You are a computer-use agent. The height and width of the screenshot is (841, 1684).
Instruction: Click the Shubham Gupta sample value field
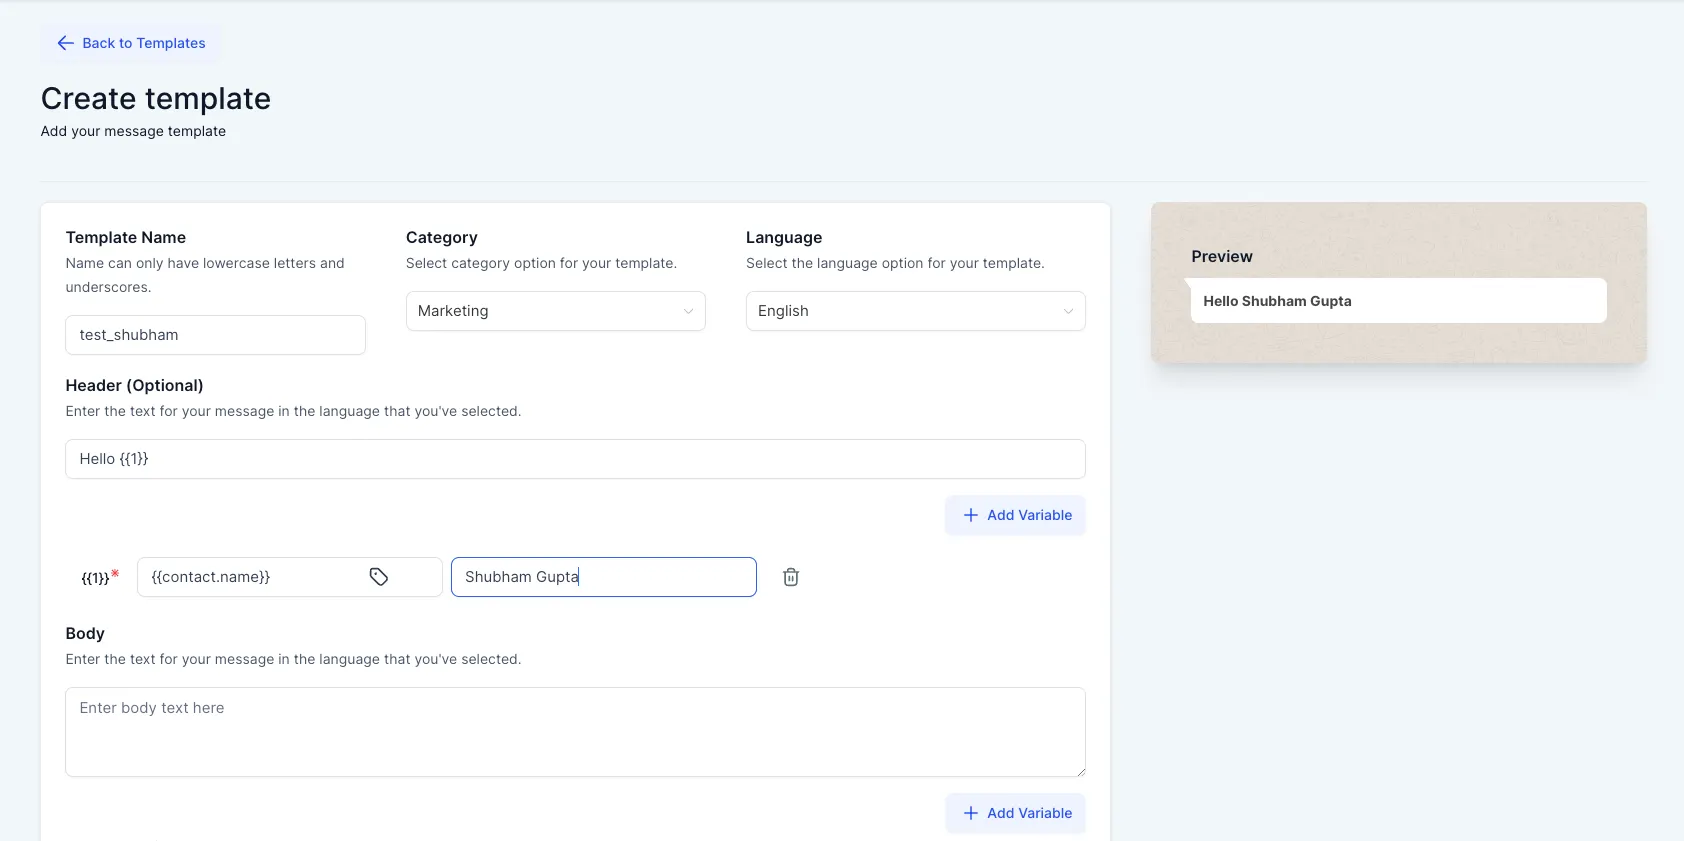tap(604, 577)
